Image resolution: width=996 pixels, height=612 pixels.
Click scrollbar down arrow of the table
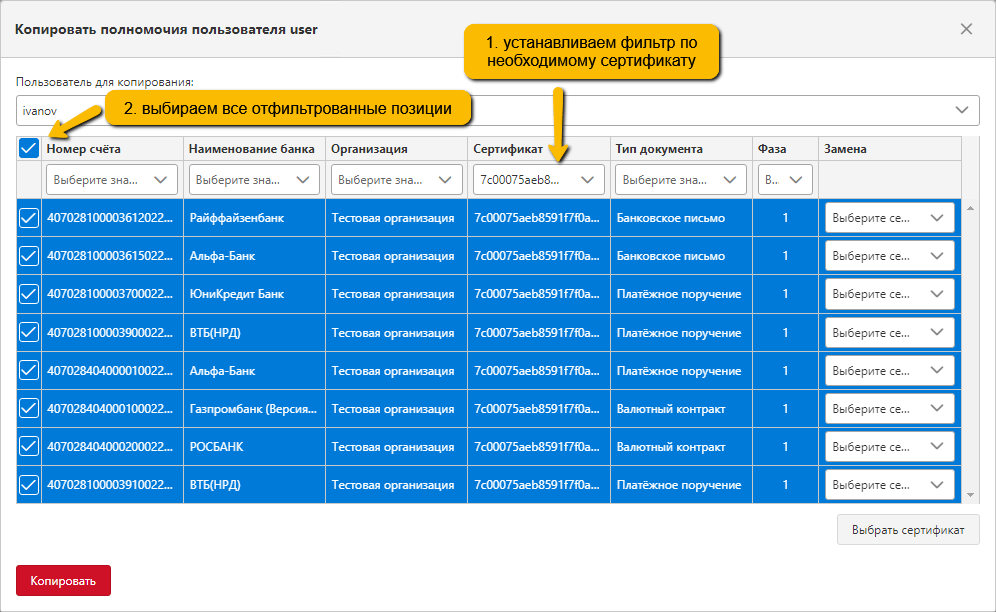(970, 494)
